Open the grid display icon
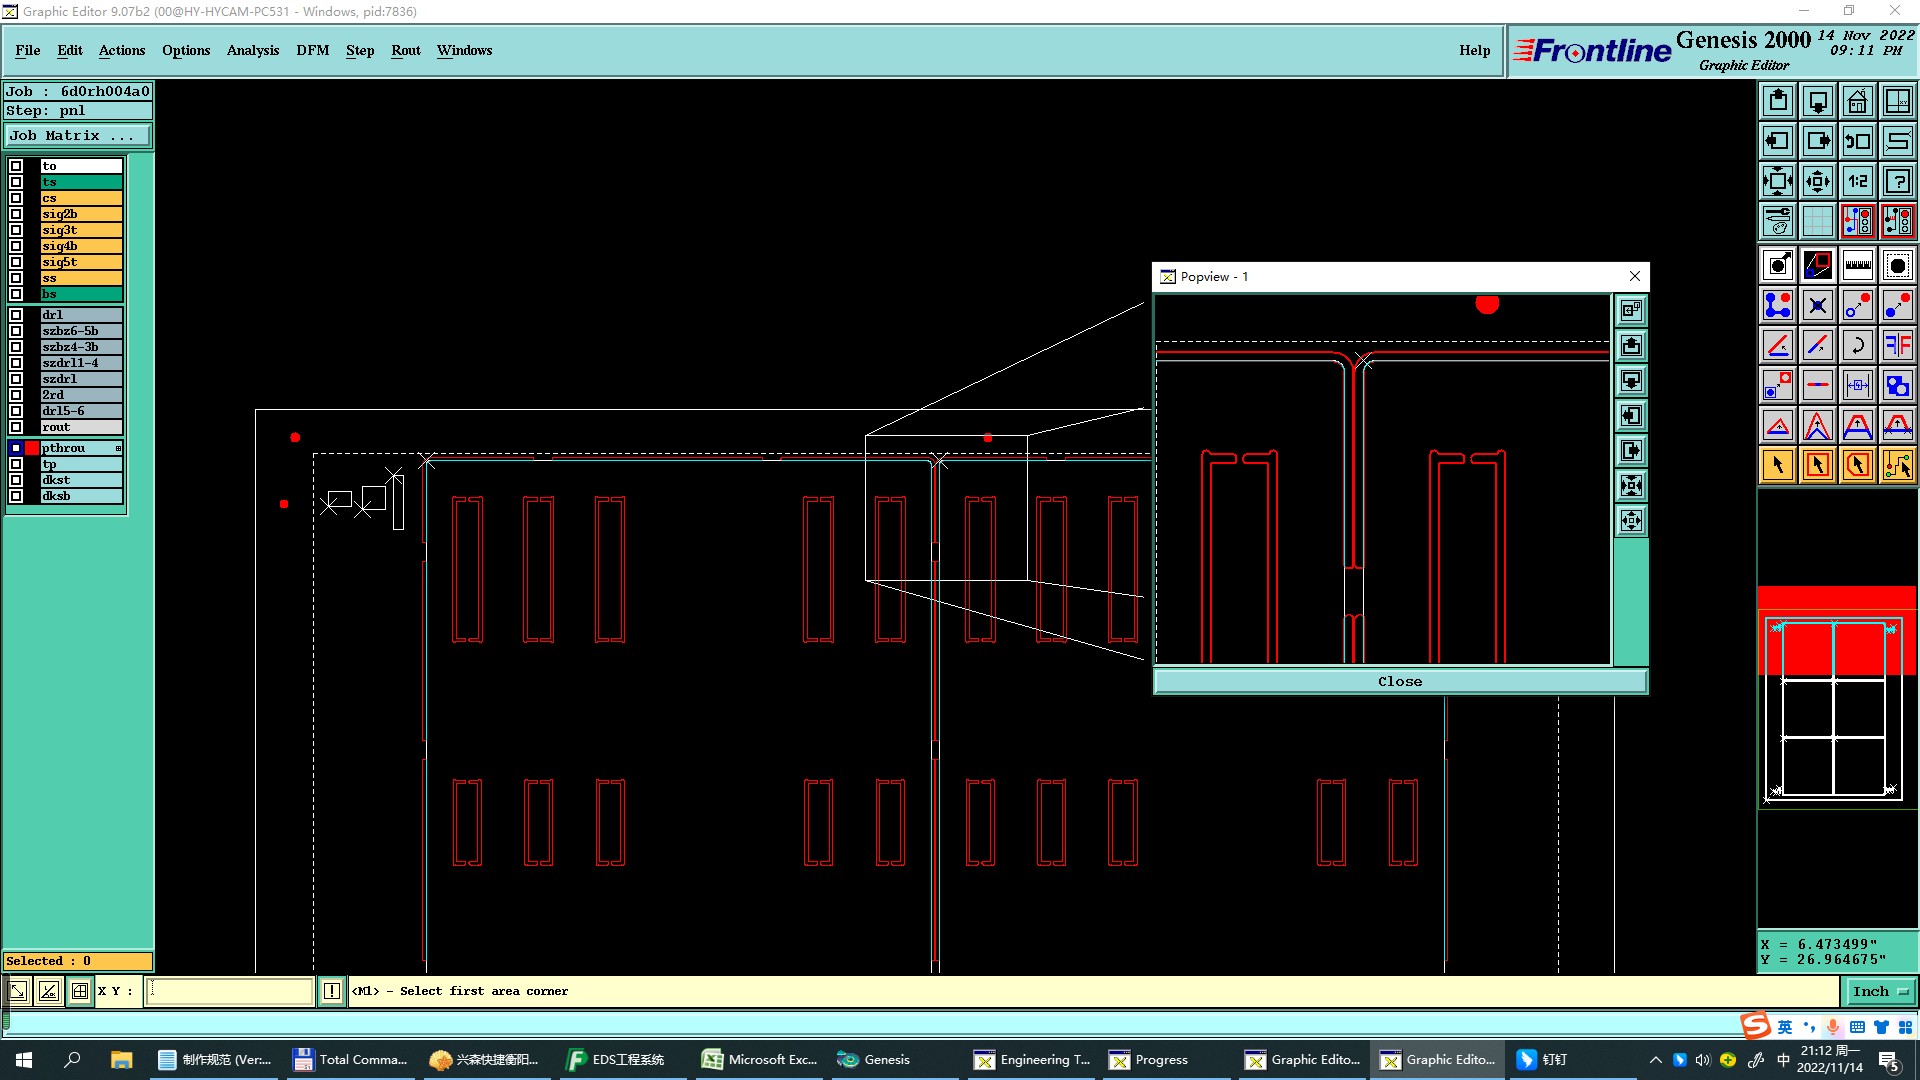 point(1817,221)
